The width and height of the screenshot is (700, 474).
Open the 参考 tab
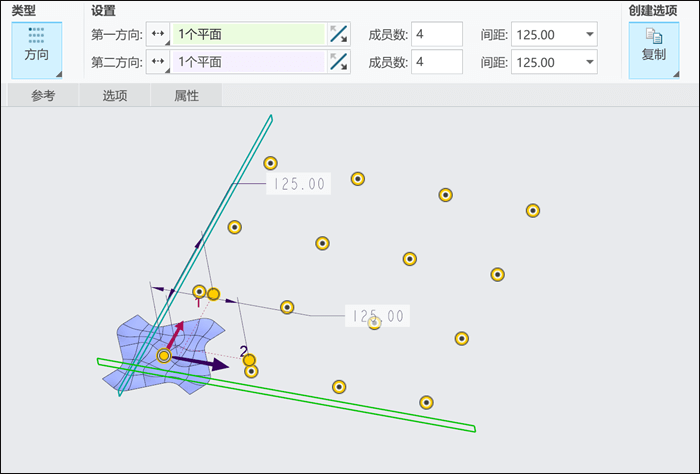43,95
